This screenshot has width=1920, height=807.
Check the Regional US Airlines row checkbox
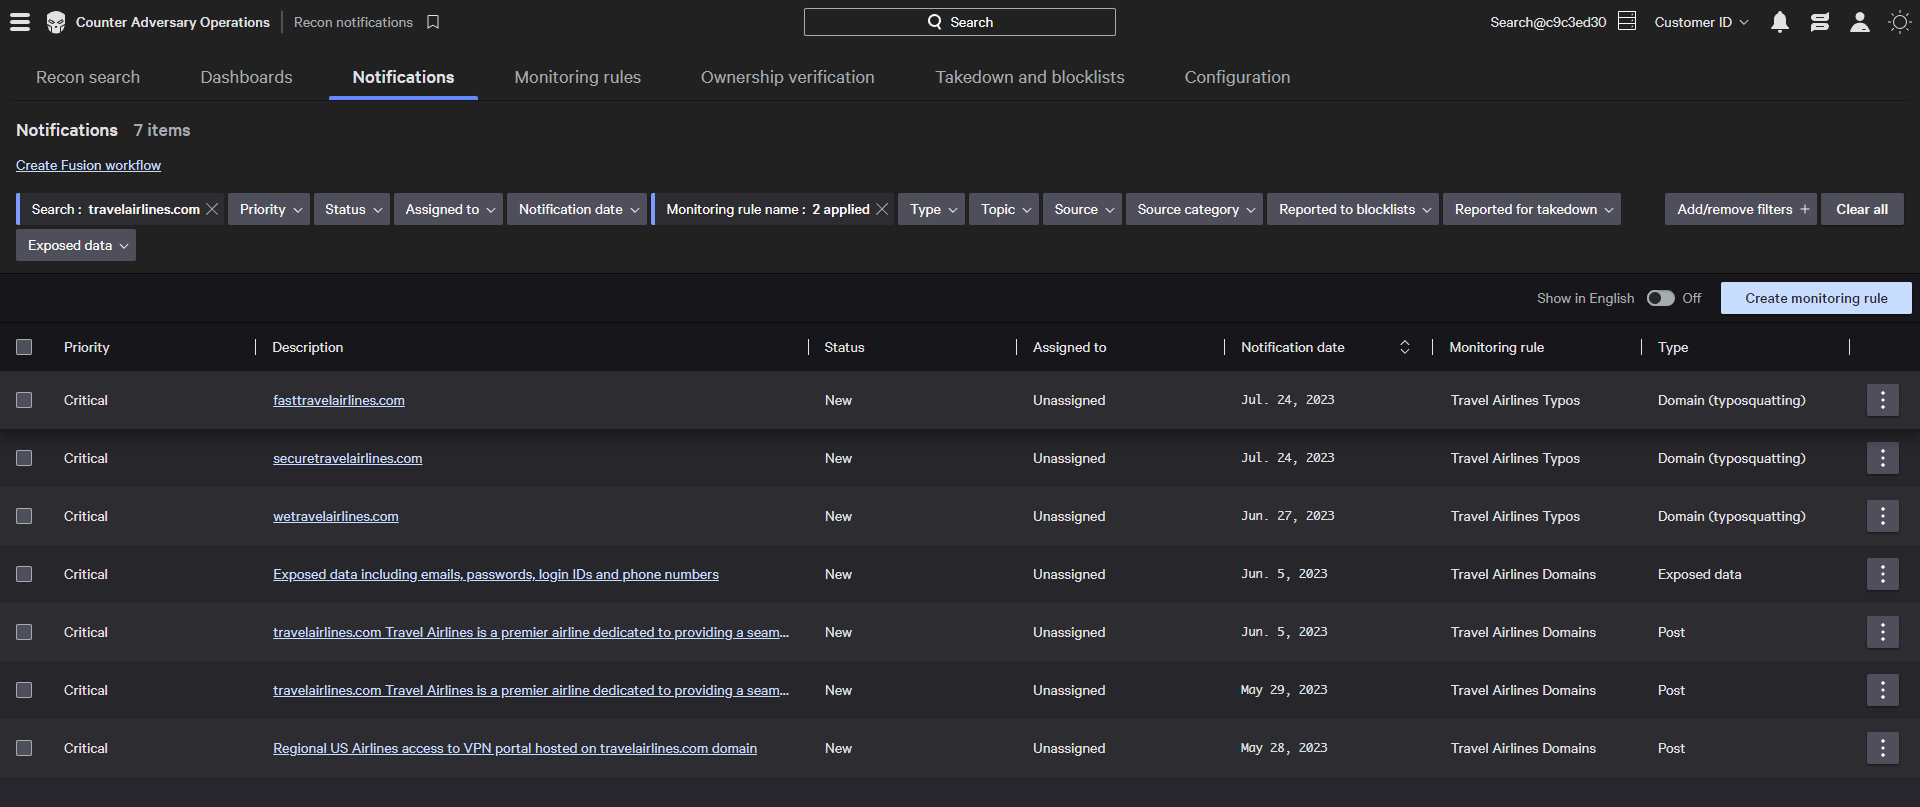coord(24,748)
